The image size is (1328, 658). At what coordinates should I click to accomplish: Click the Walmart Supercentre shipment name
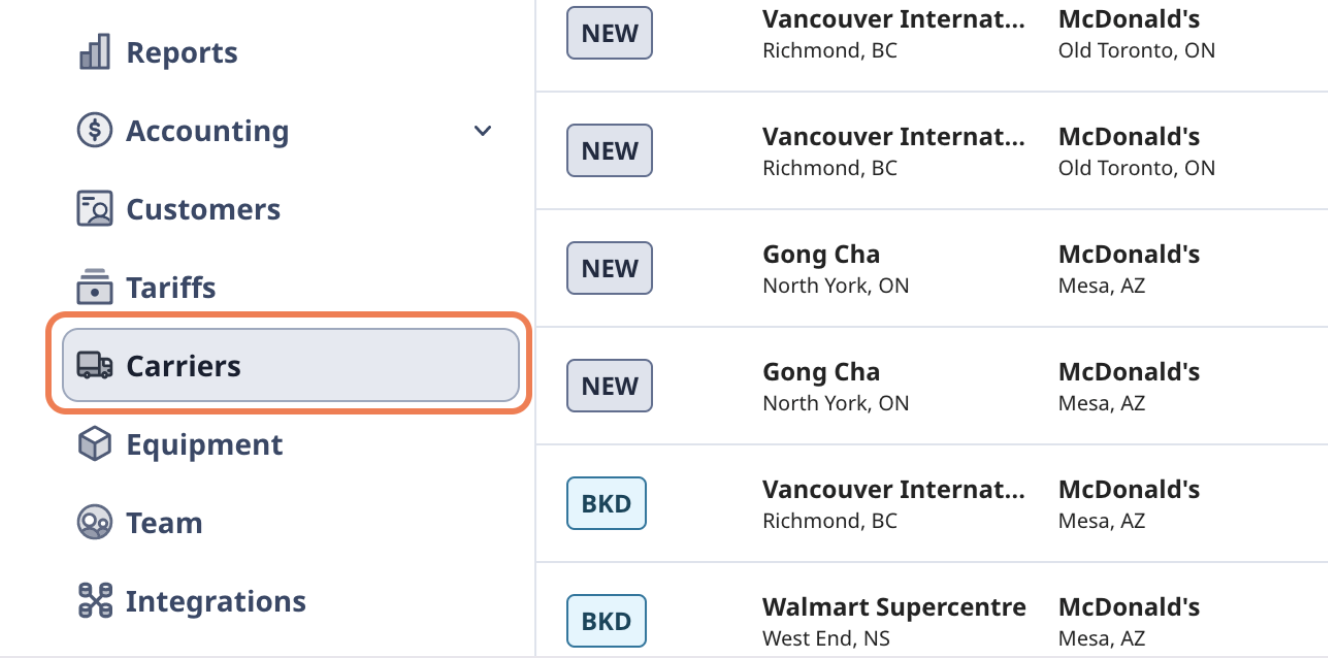click(x=894, y=606)
